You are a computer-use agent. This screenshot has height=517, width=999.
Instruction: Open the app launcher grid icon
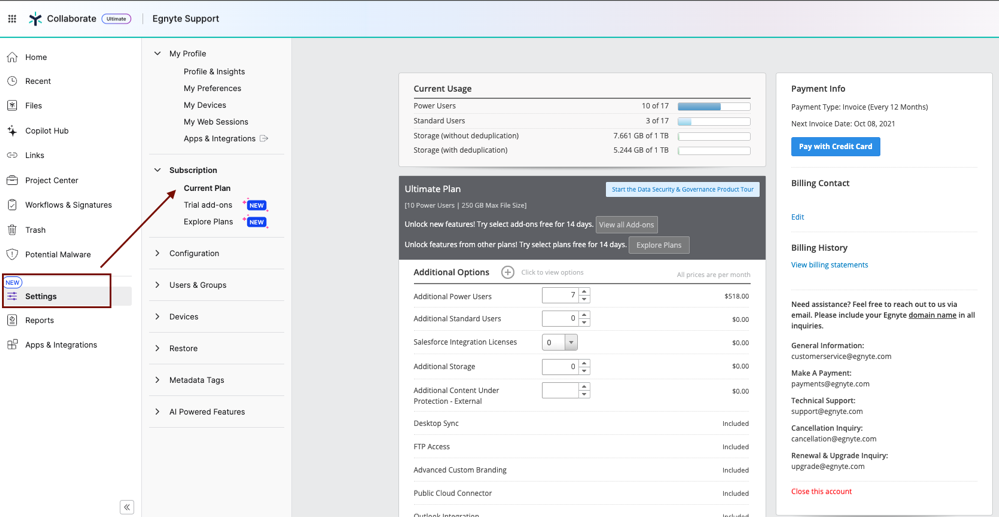(x=12, y=19)
